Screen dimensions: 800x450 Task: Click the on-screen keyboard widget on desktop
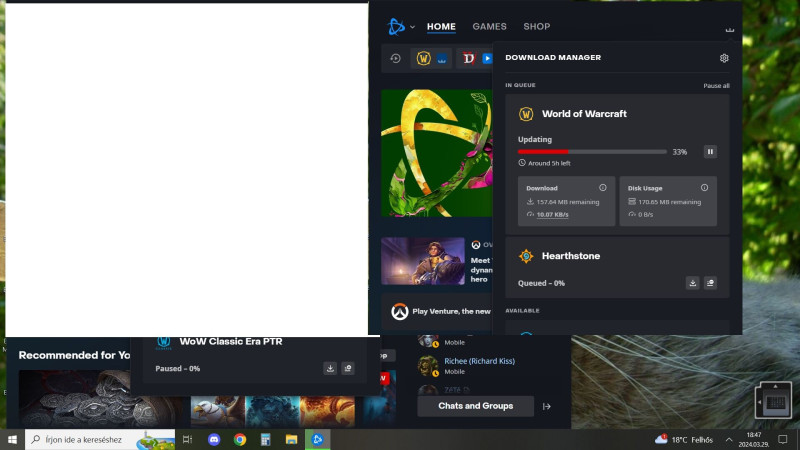[x=773, y=400]
